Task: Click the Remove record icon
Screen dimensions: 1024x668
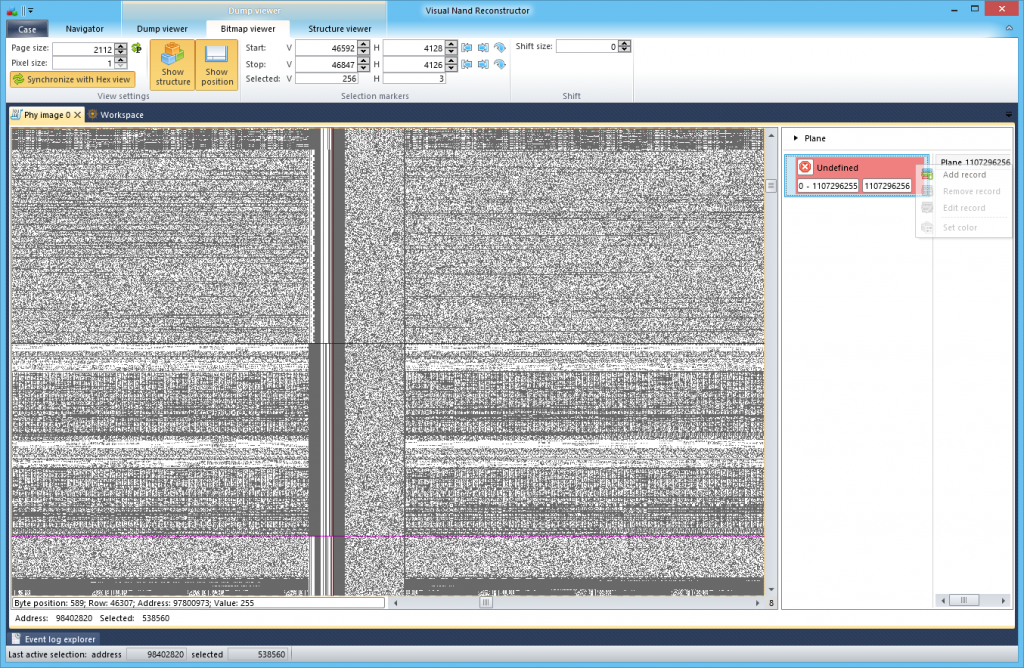Action: 927,191
